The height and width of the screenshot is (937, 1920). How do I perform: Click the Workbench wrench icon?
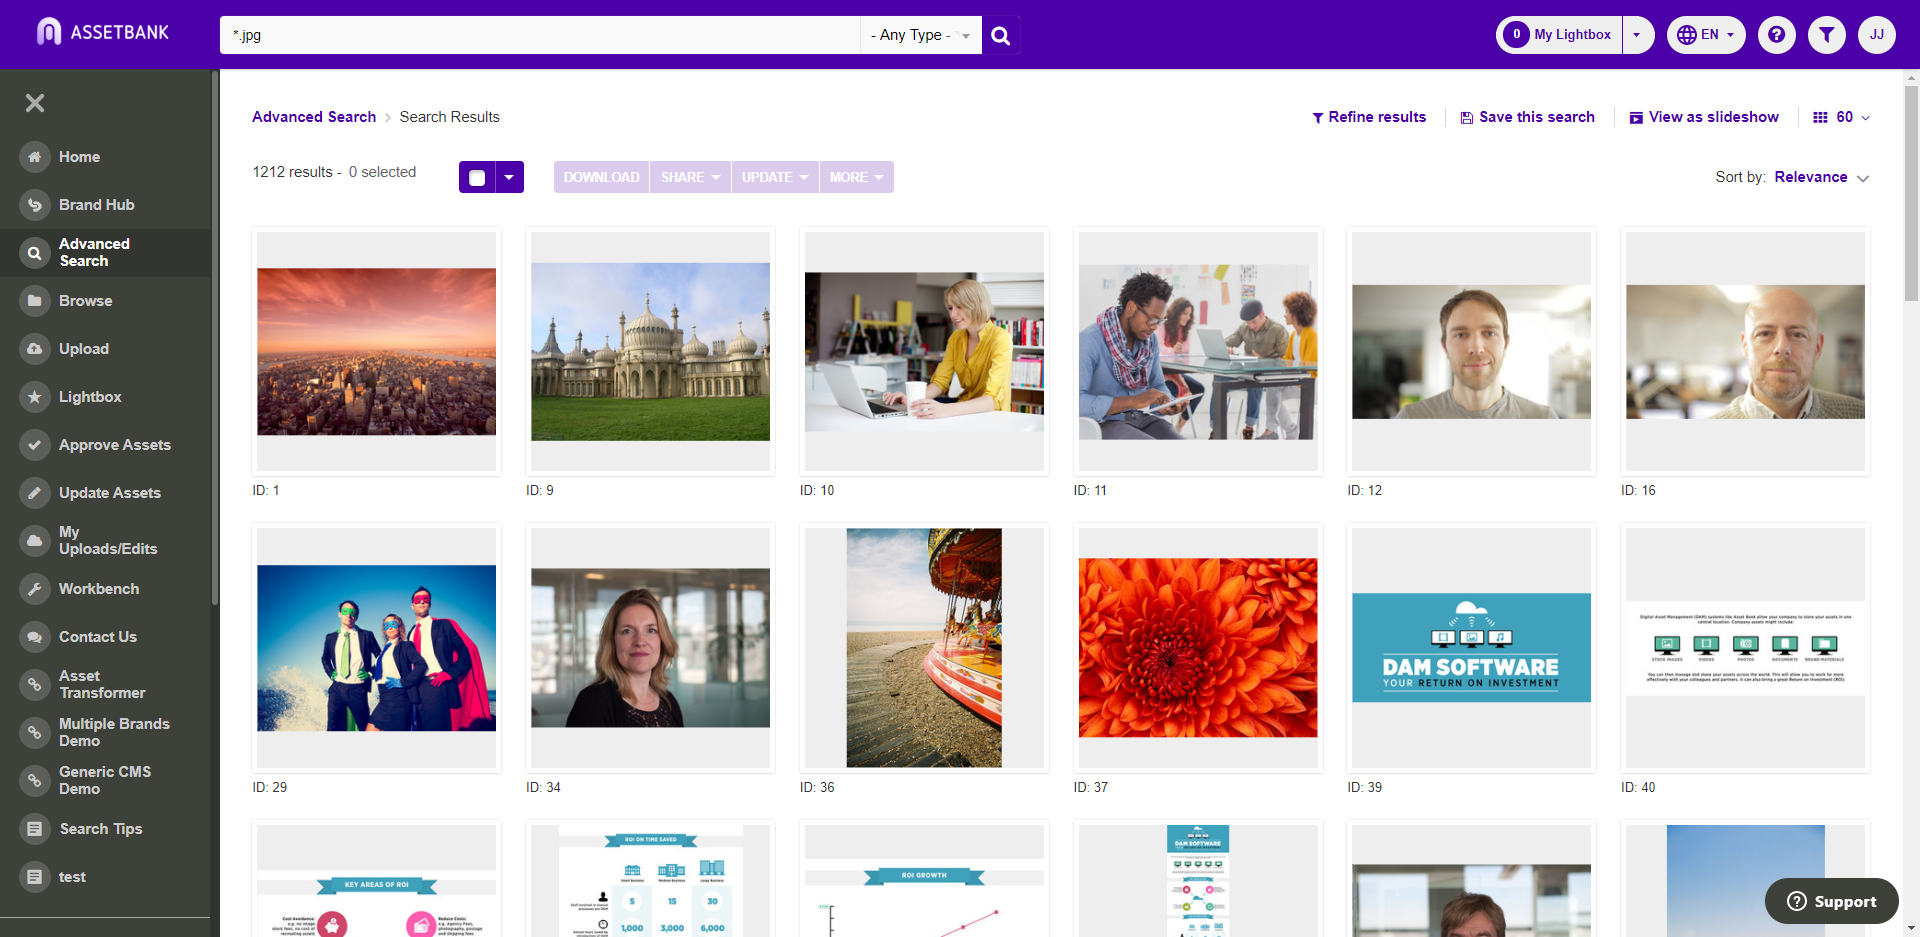click(35, 589)
